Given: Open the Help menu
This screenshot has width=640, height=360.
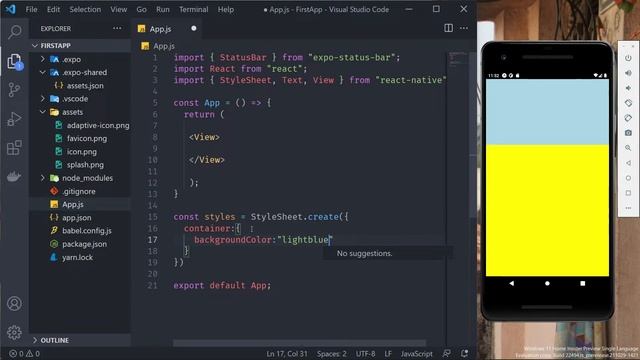Looking at the screenshot, I should pyautogui.click(x=226, y=9).
